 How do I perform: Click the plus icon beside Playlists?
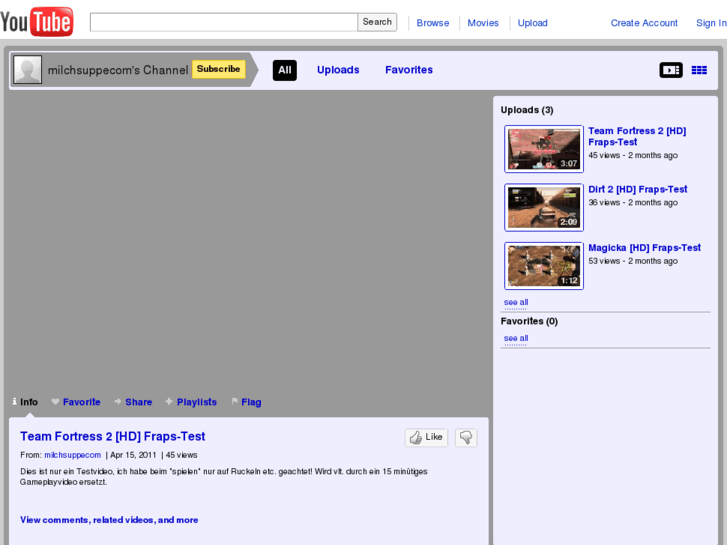pos(169,402)
